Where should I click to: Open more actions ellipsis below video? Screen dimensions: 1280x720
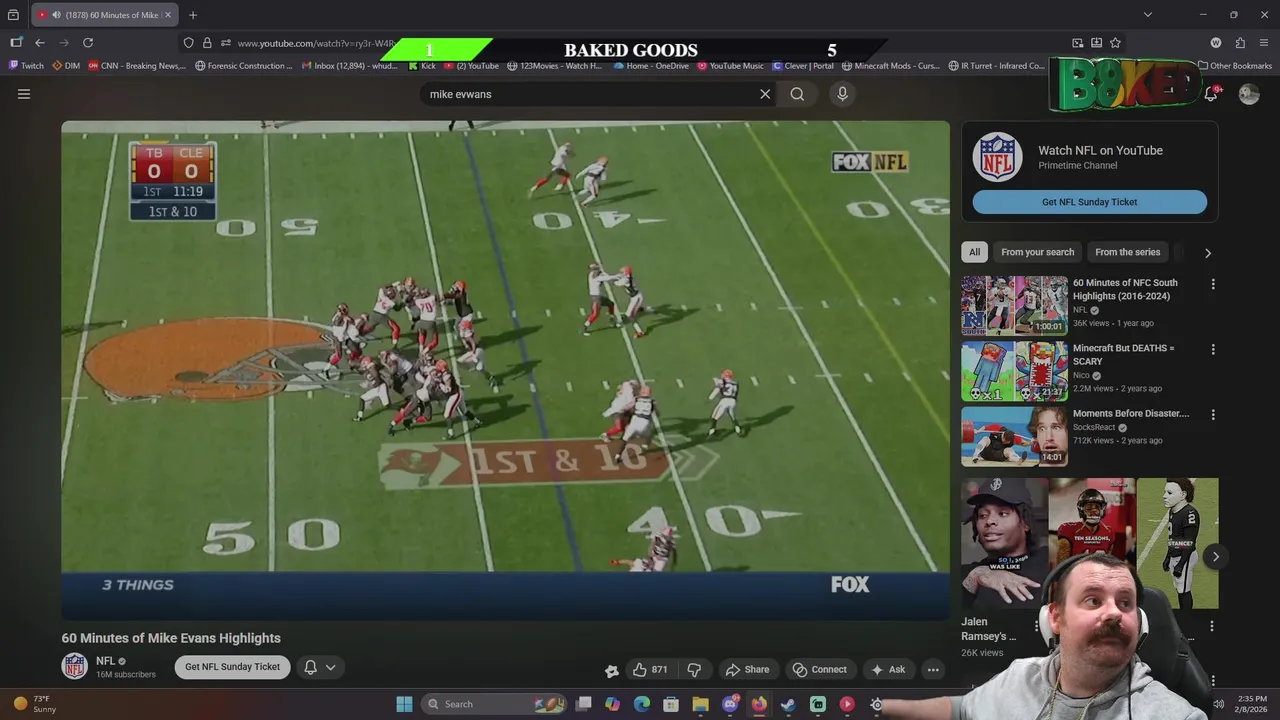933,670
